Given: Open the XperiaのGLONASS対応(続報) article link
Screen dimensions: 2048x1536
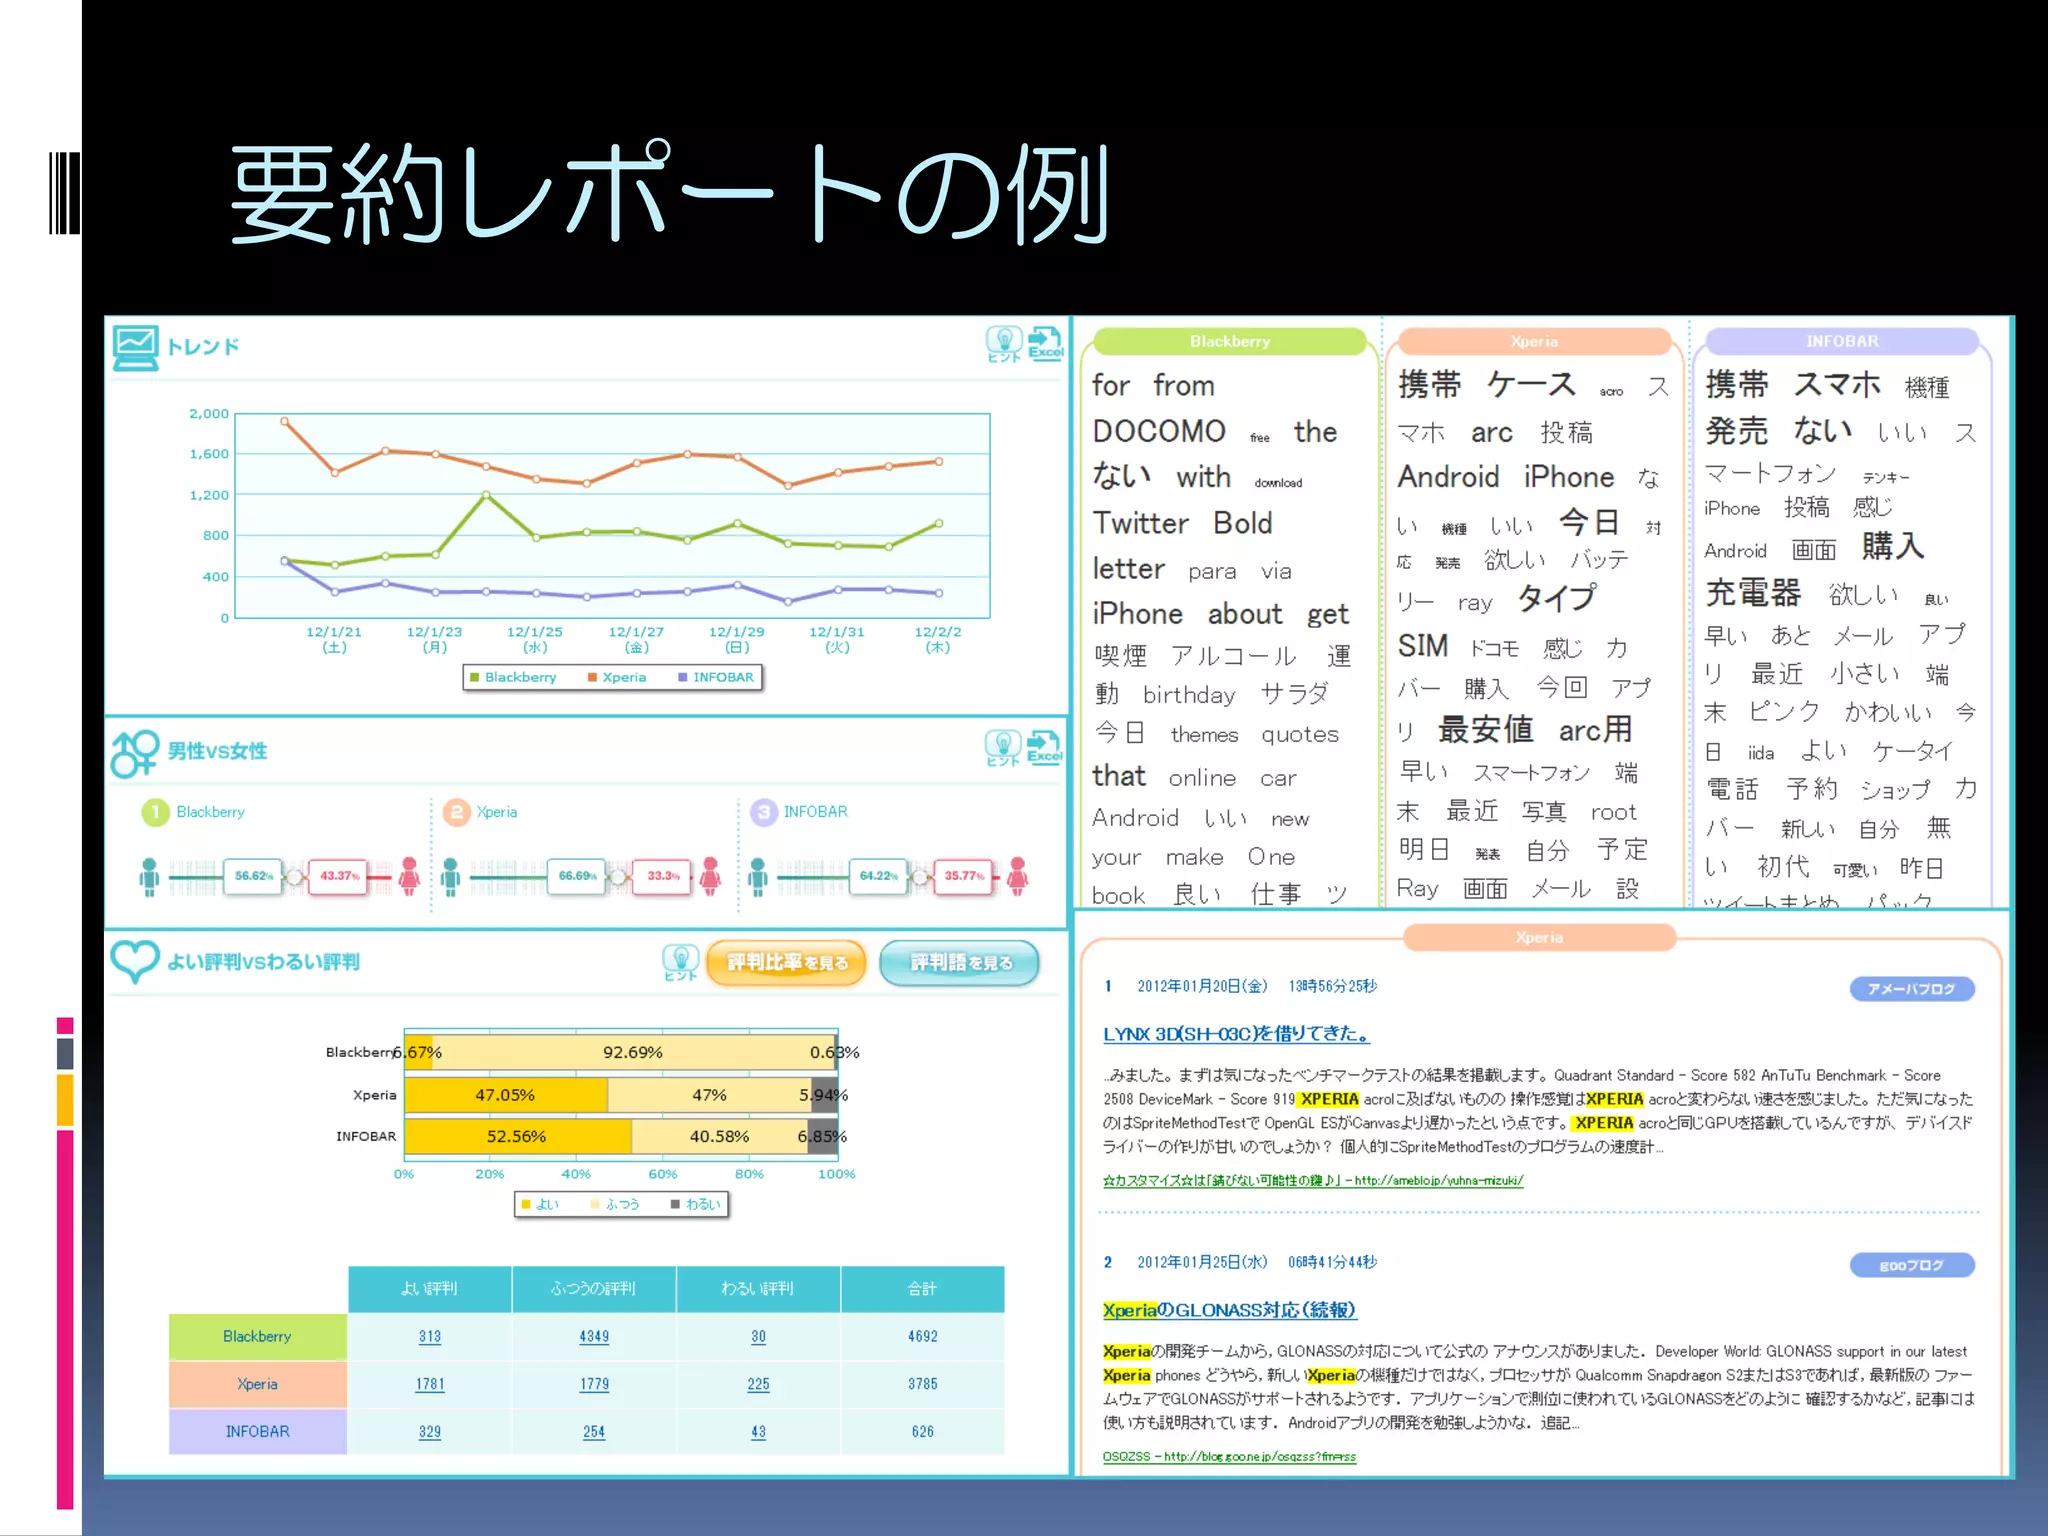Looking at the screenshot, I should pos(1229,1310).
